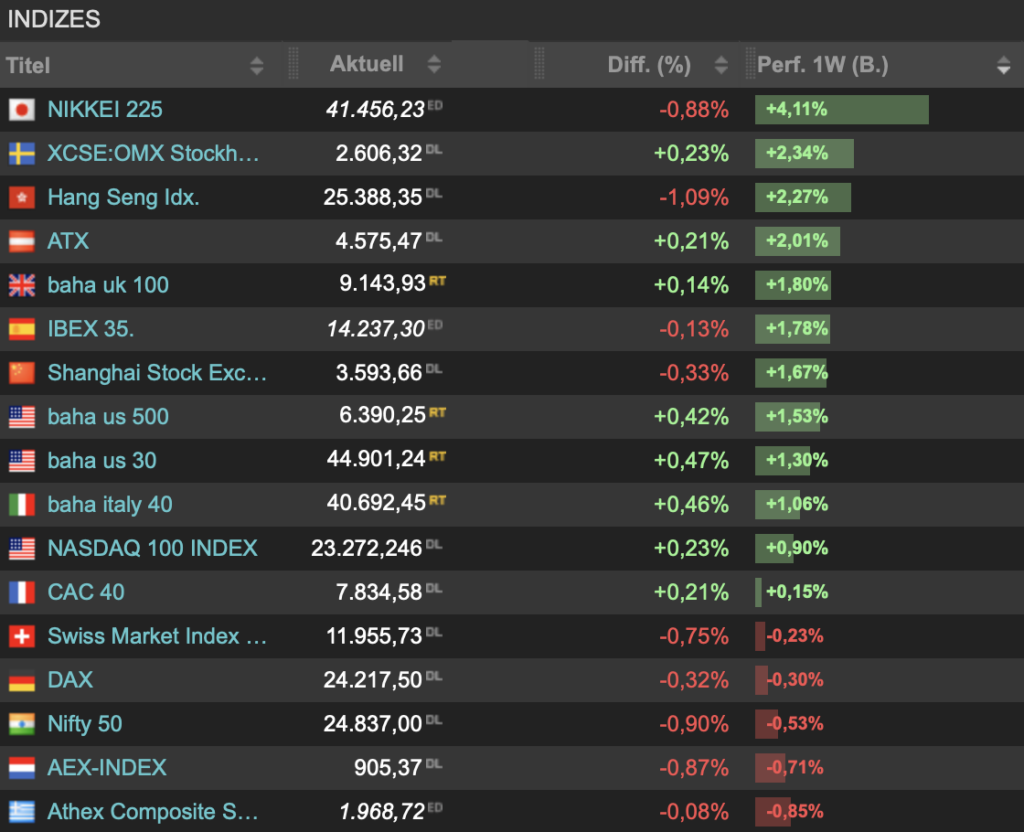Viewport: 1024px width, 832px height.
Task: Open the NIKKEI 225 index link
Action: (105, 110)
